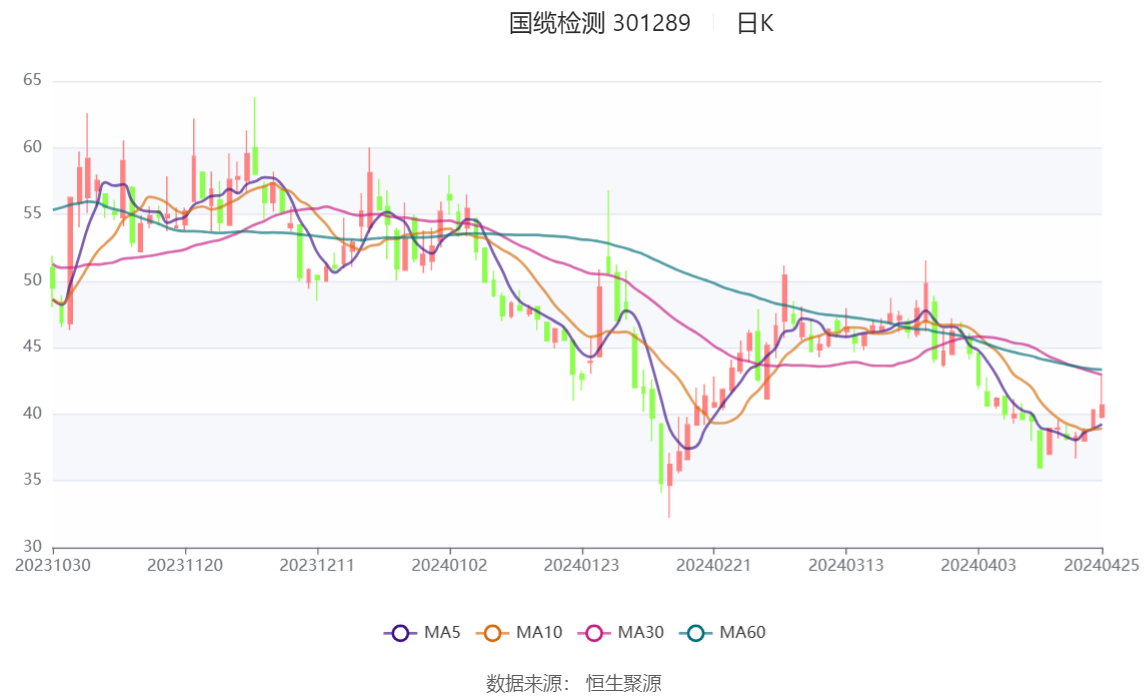Image resolution: width=1148 pixels, height=699 pixels.
Task: Click x-axis date label 20240313
Action: [x=846, y=565]
